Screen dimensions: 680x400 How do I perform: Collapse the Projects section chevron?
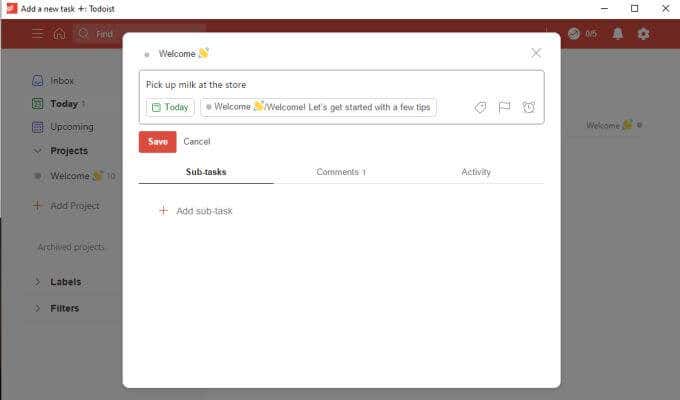click(x=37, y=151)
